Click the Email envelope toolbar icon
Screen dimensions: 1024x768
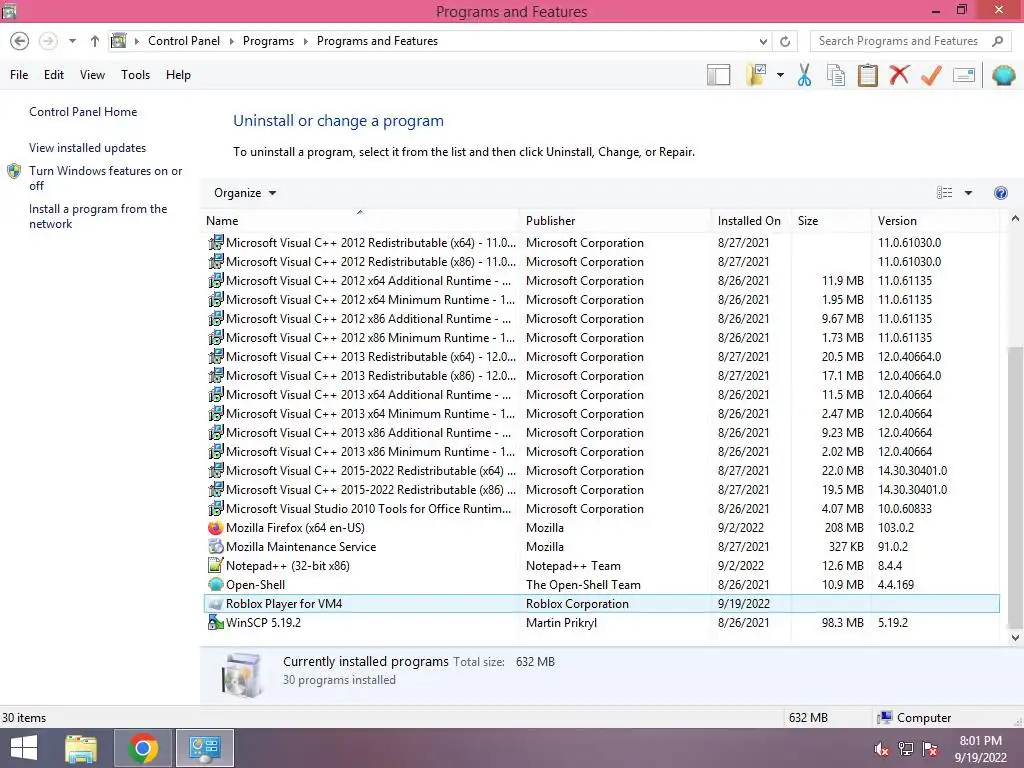964,75
